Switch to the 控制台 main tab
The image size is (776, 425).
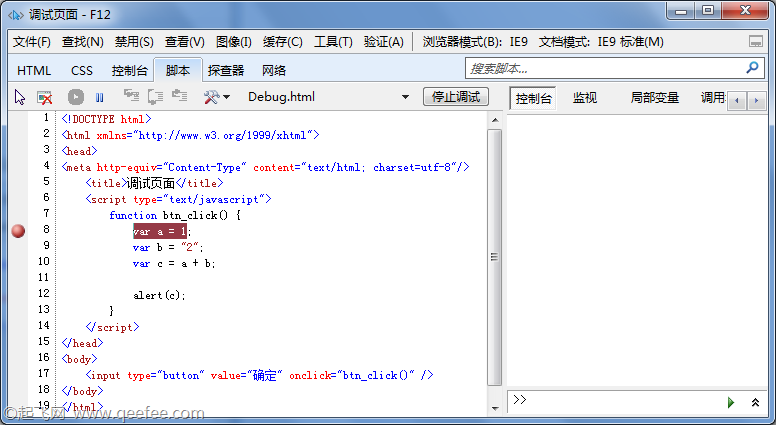click(130, 71)
